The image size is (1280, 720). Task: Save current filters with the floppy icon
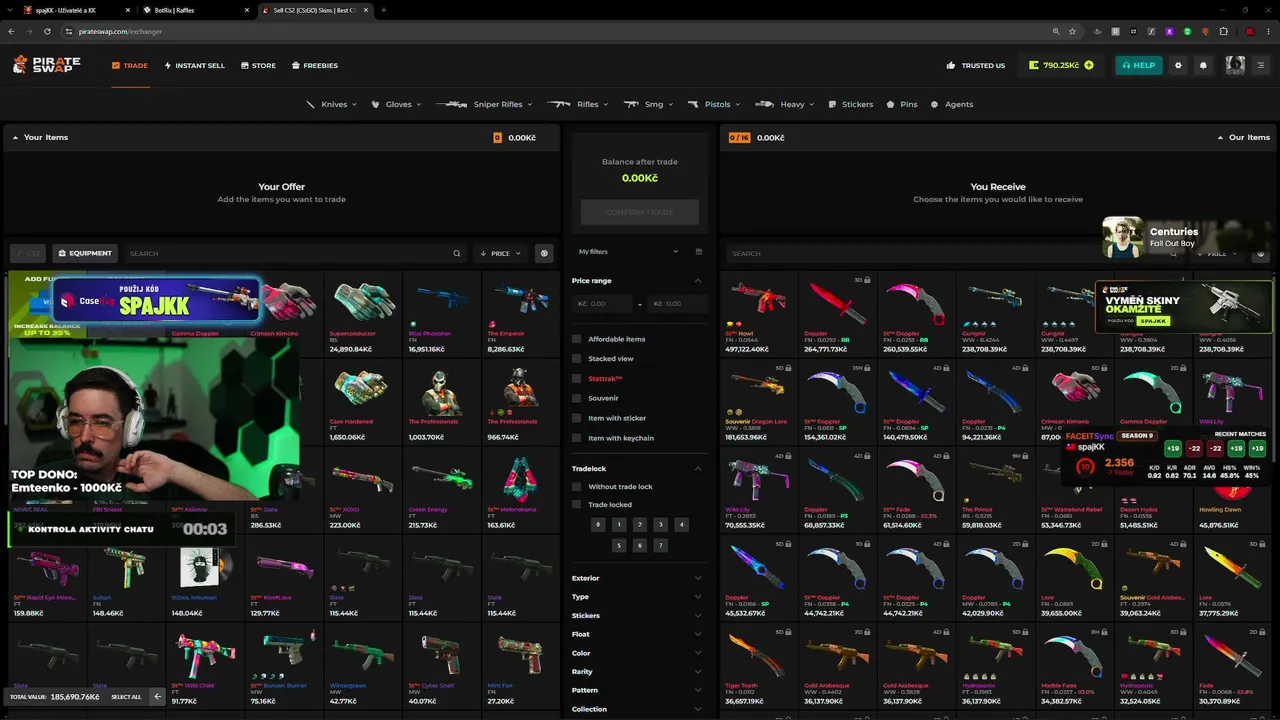tap(699, 252)
